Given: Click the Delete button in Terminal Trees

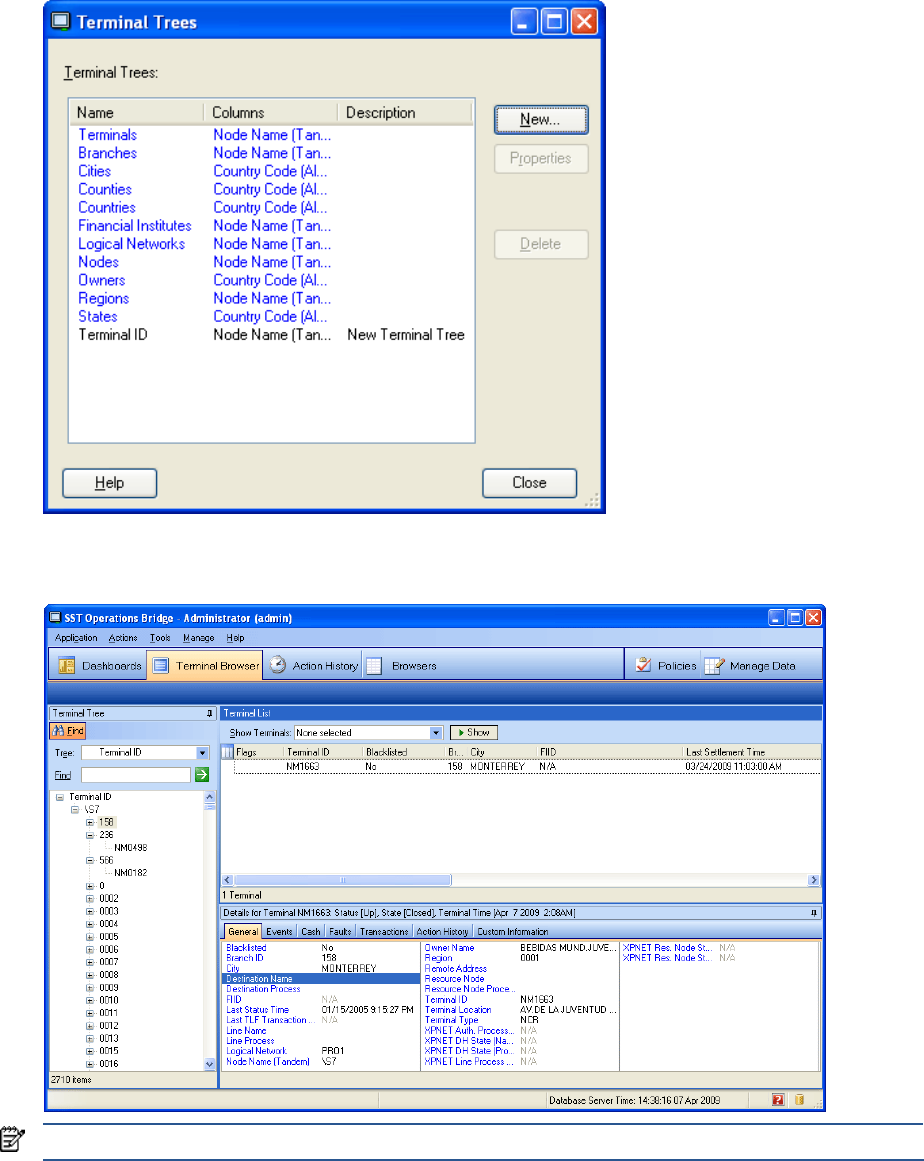Looking at the screenshot, I should point(540,244).
